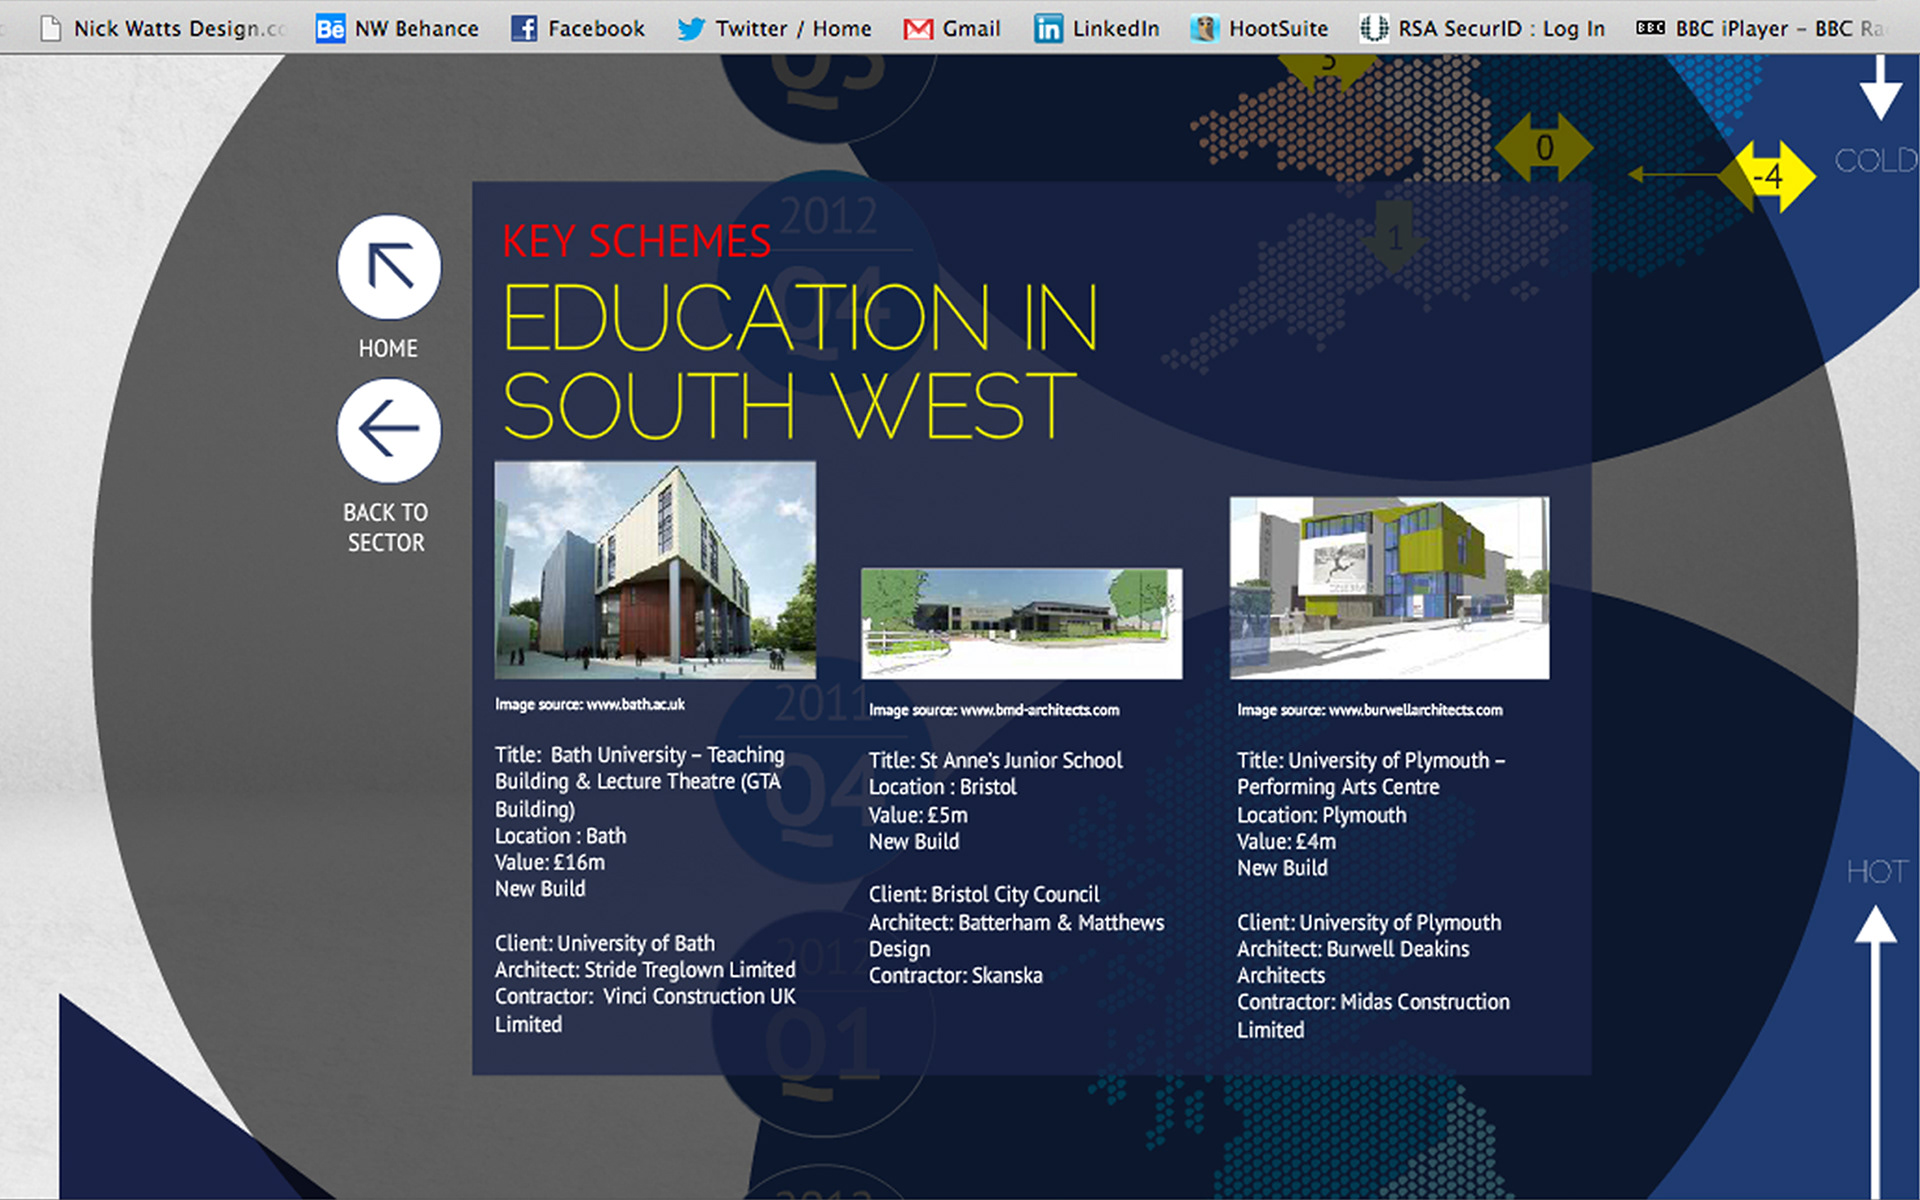This screenshot has height=1200, width=1920.
Task: Click the St Anne's Junior School image
Action: click(x=1021, y=623)
